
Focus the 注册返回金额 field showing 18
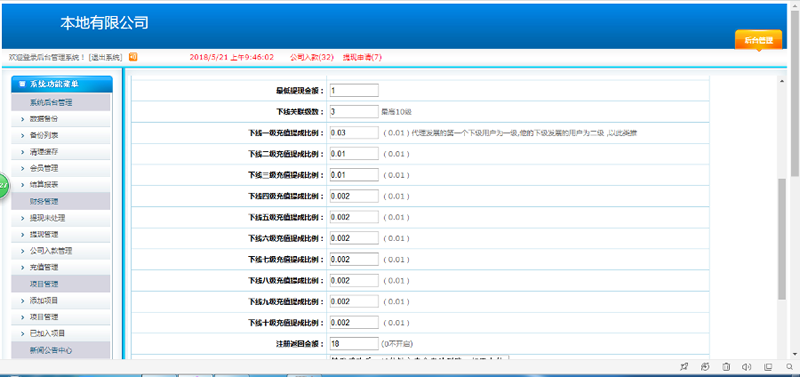click(x=354, y=343)
